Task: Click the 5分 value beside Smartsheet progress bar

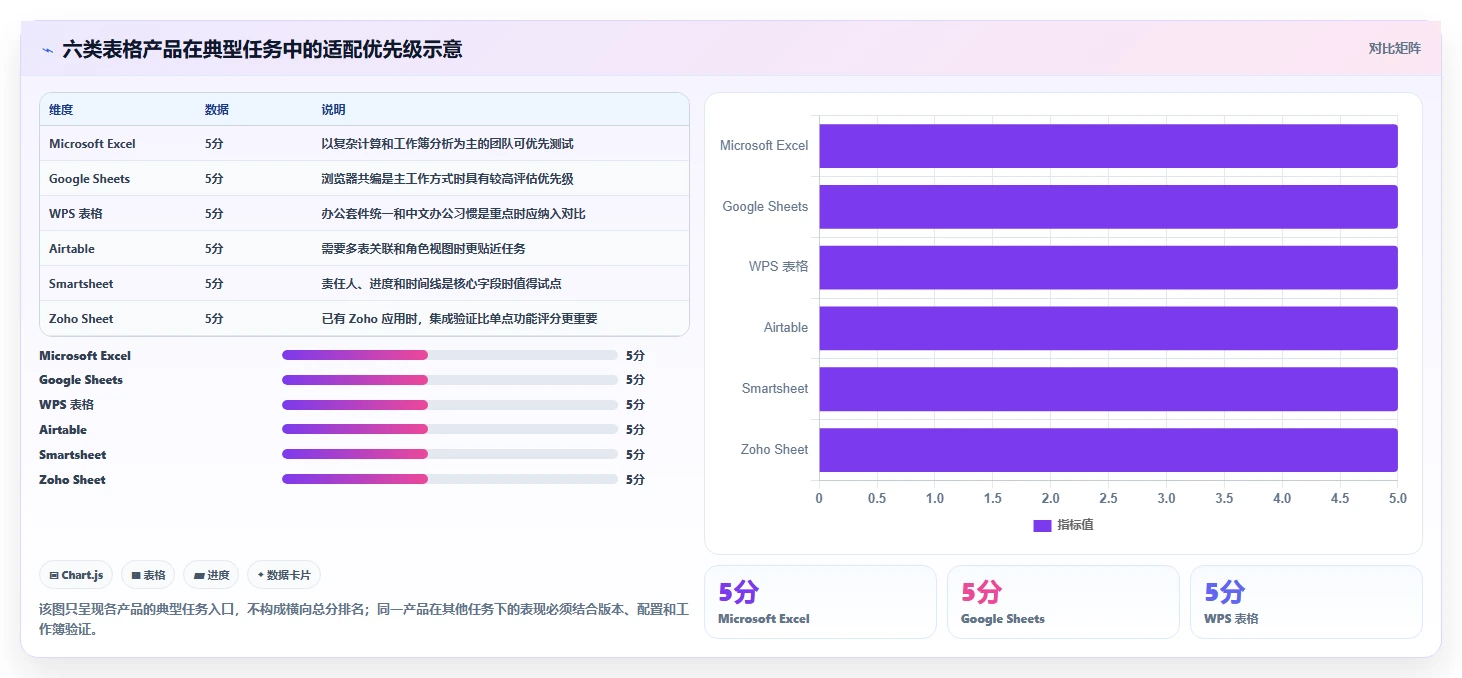Action: [x=635, y=455]
